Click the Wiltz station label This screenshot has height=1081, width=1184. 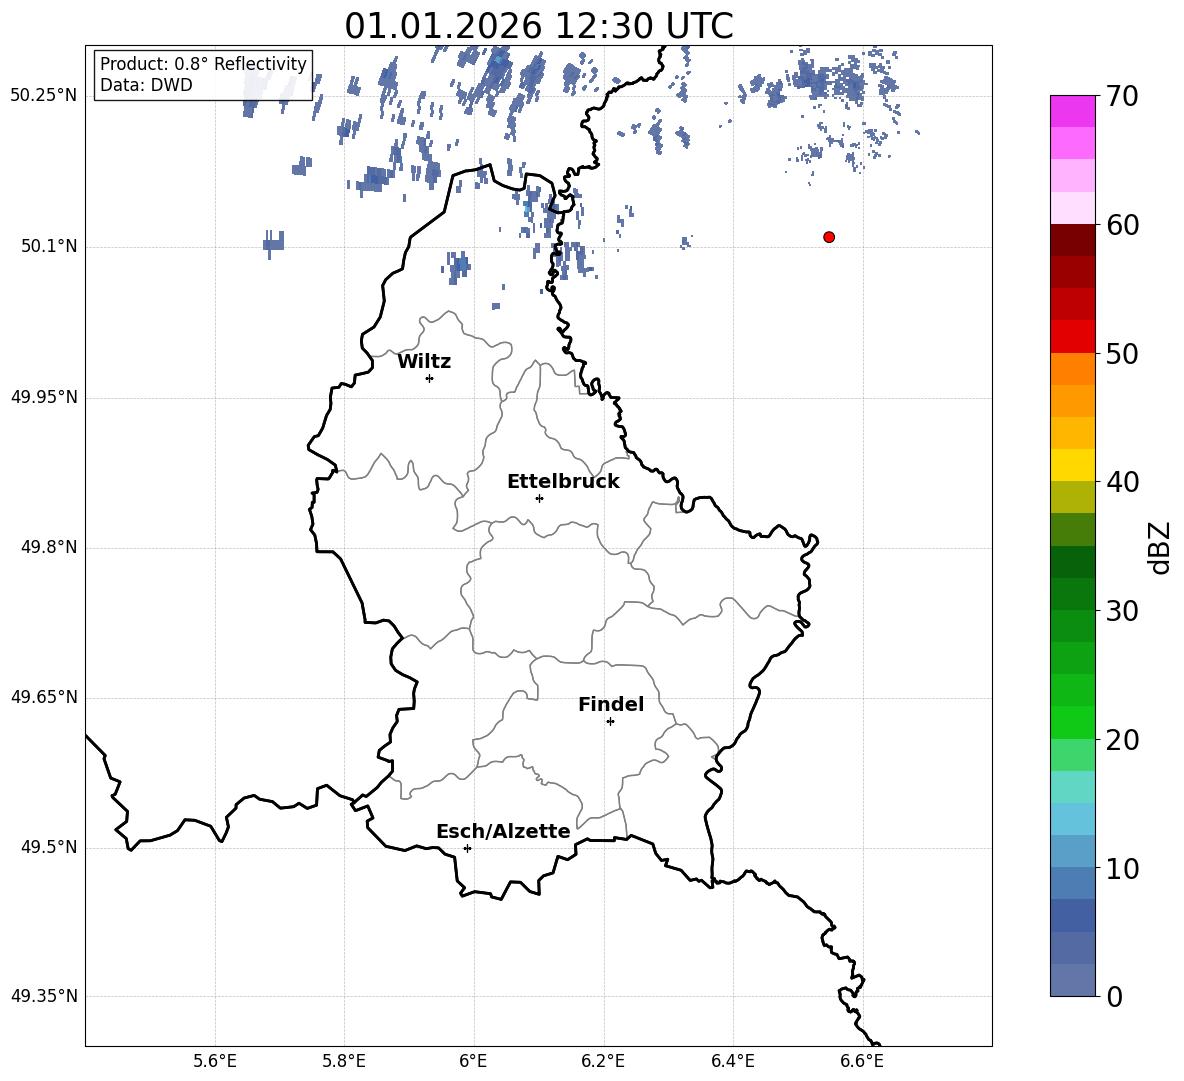(x=424, y=362)
